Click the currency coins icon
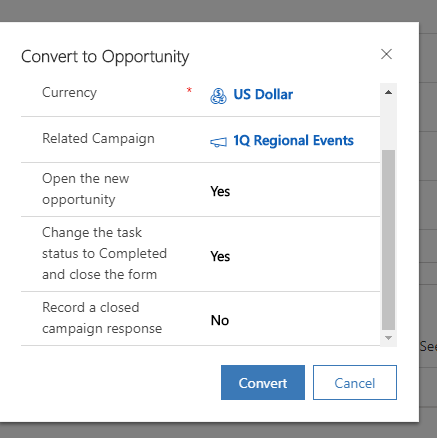 click(218, 96)
